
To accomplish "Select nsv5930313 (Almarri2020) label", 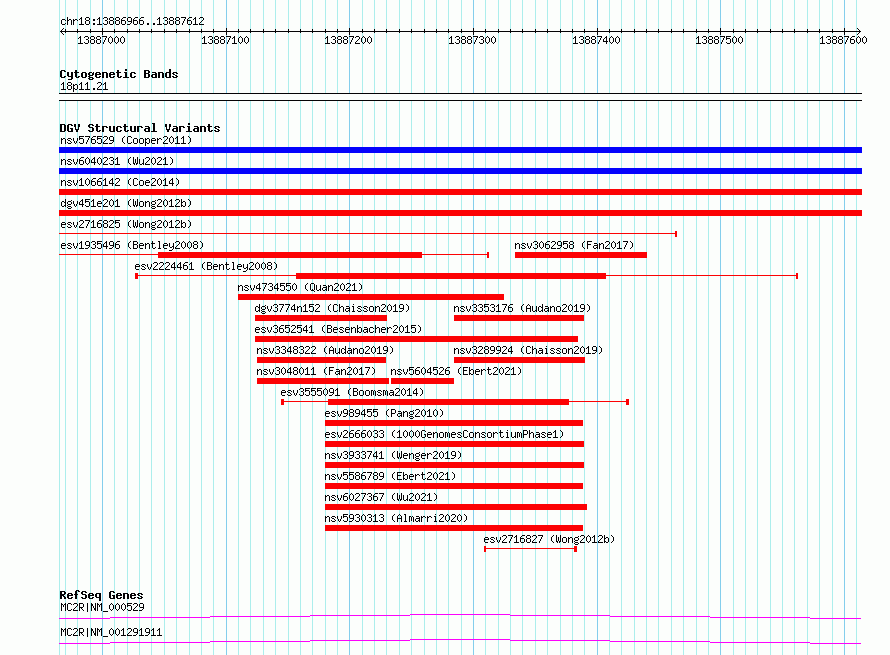I will click(396, 518).
